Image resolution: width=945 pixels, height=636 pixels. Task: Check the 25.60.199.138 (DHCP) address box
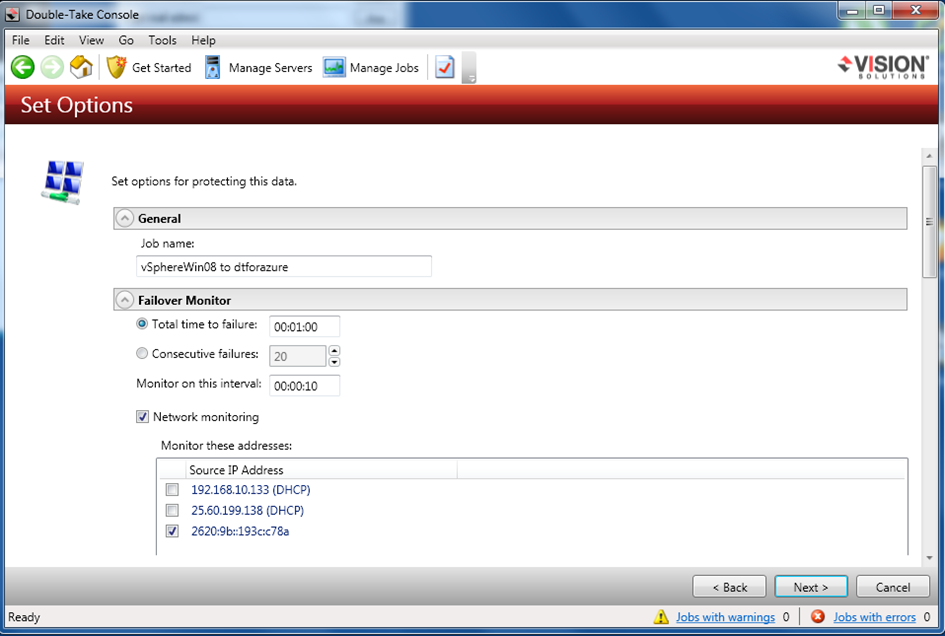(172, 511)
